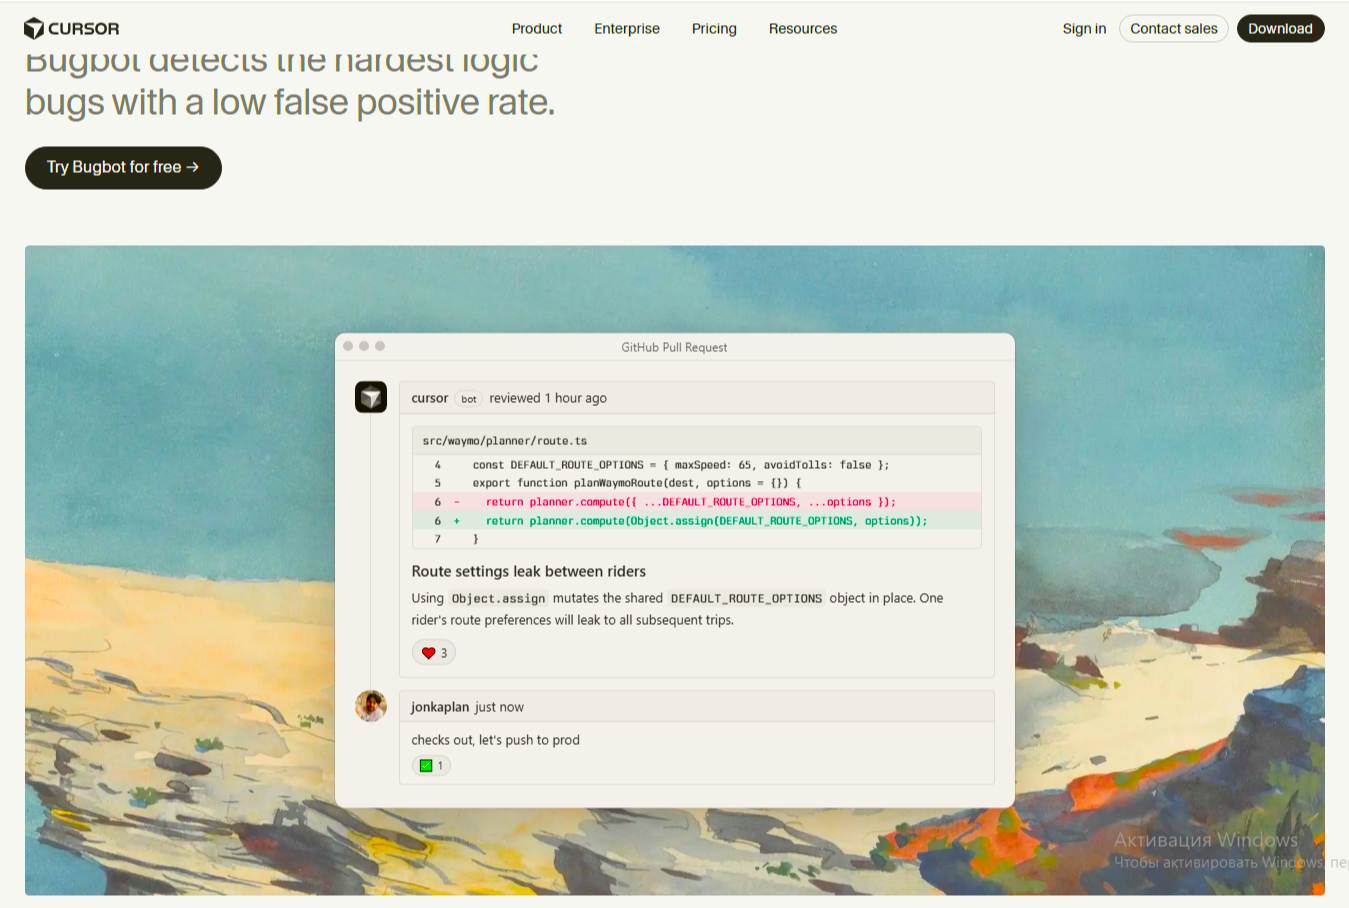The height and width of the screenshot is (908, 1349).
Task: Click the cursor username in review header
Action: click(429, 398)
